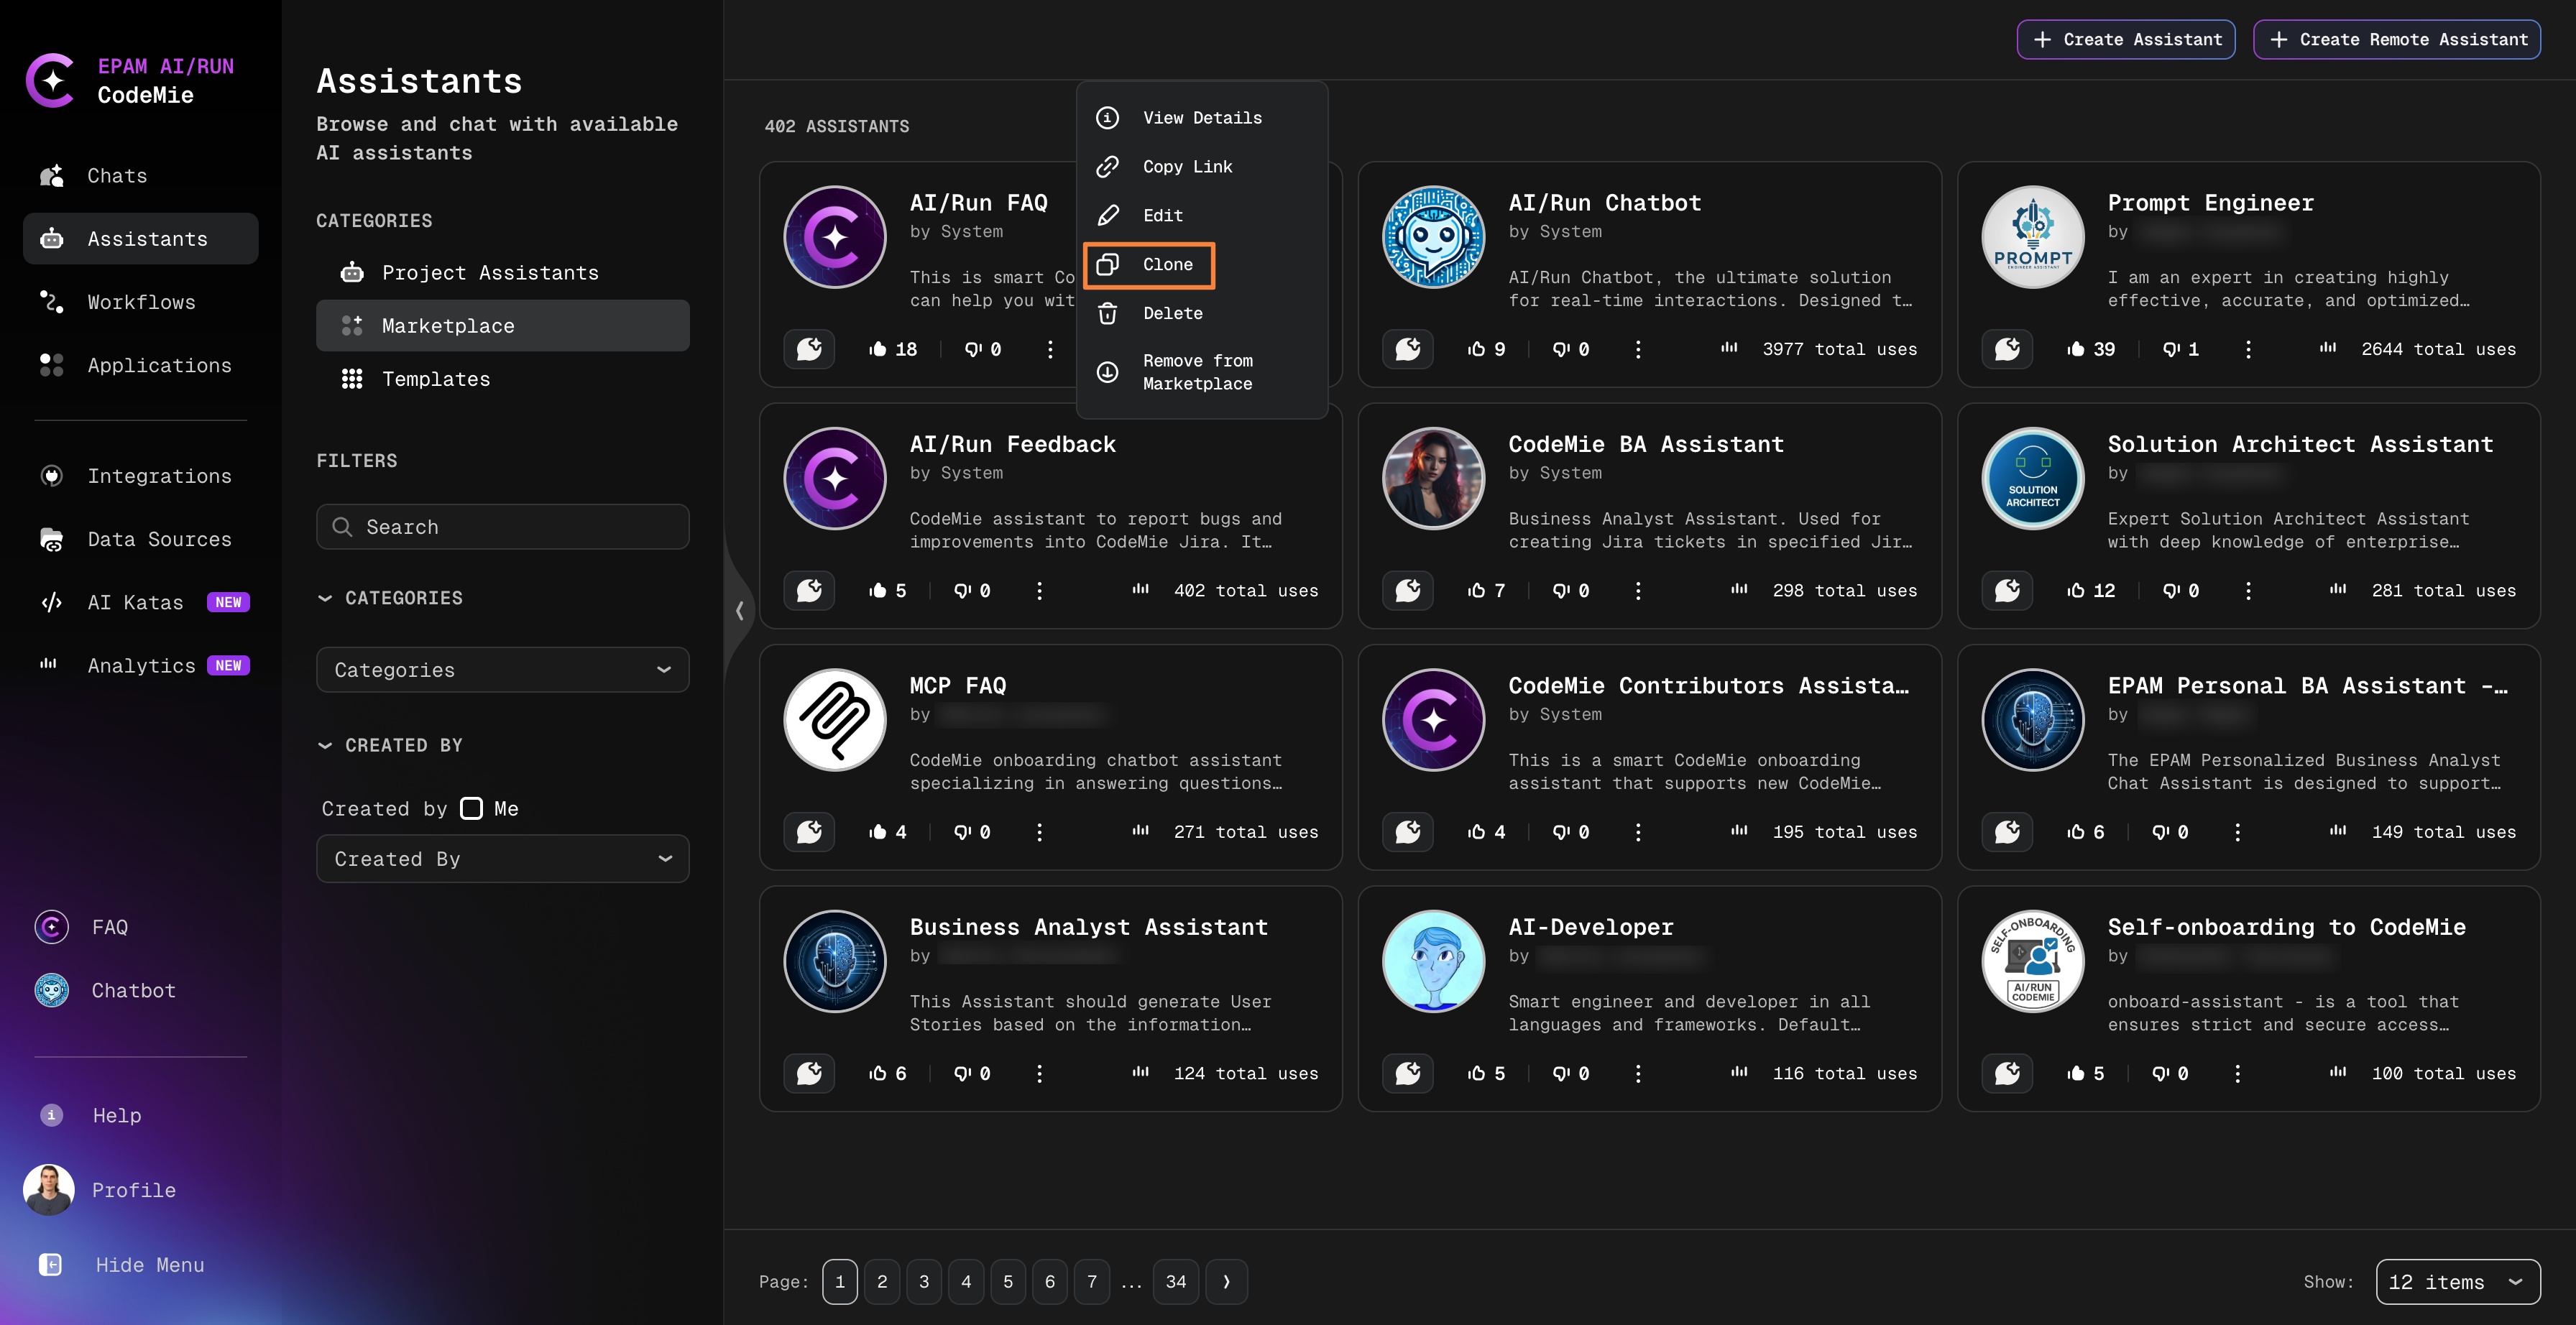
Task: Go to page 34 in pagination
Action: 1175,1282
